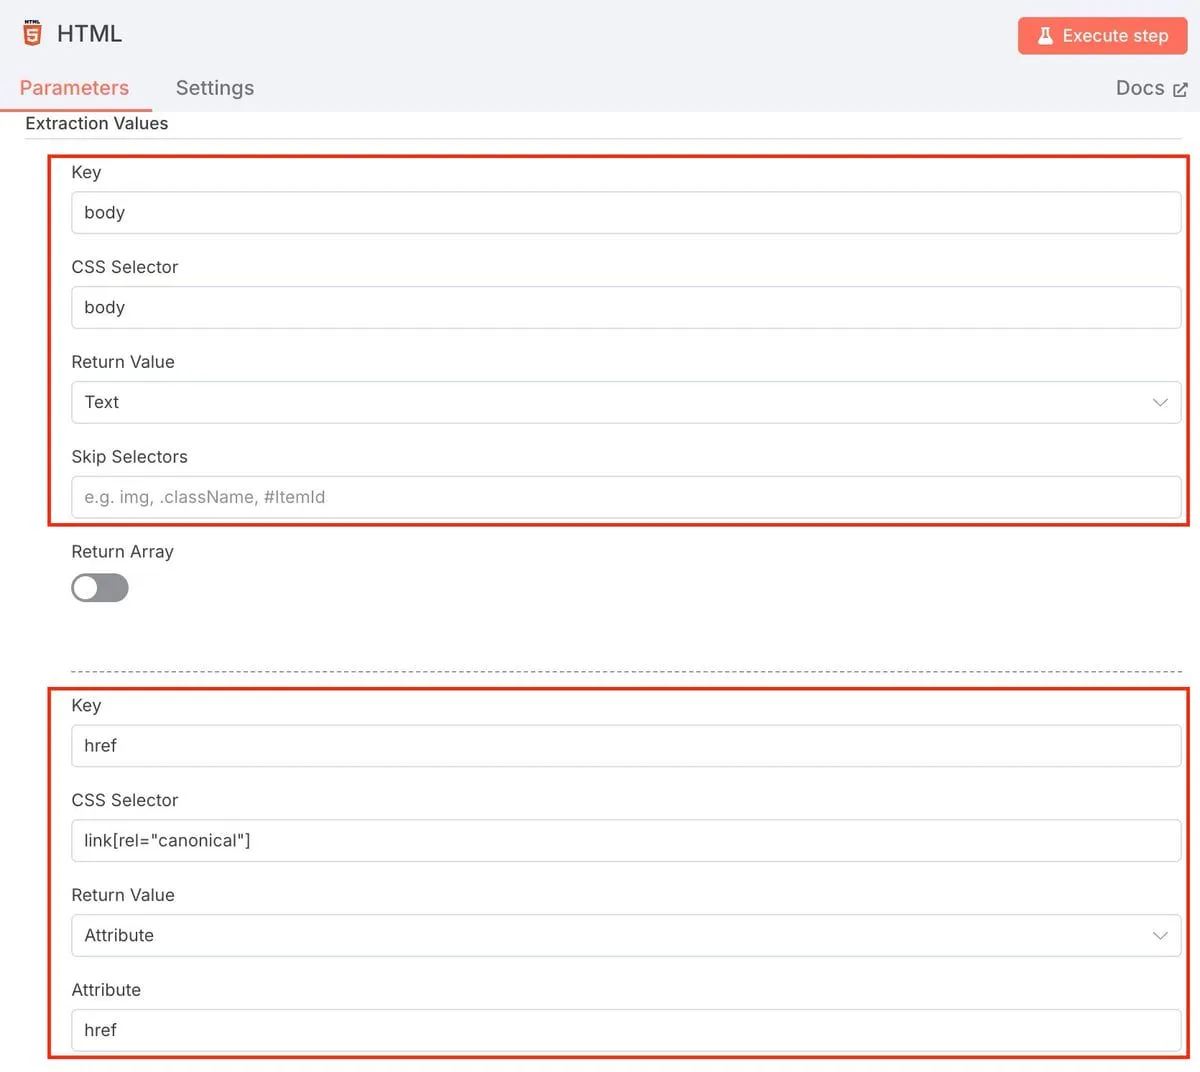Enable the Return Array toggle
The height and width of the screenshot is (1072, 1200).
(100, 588)
